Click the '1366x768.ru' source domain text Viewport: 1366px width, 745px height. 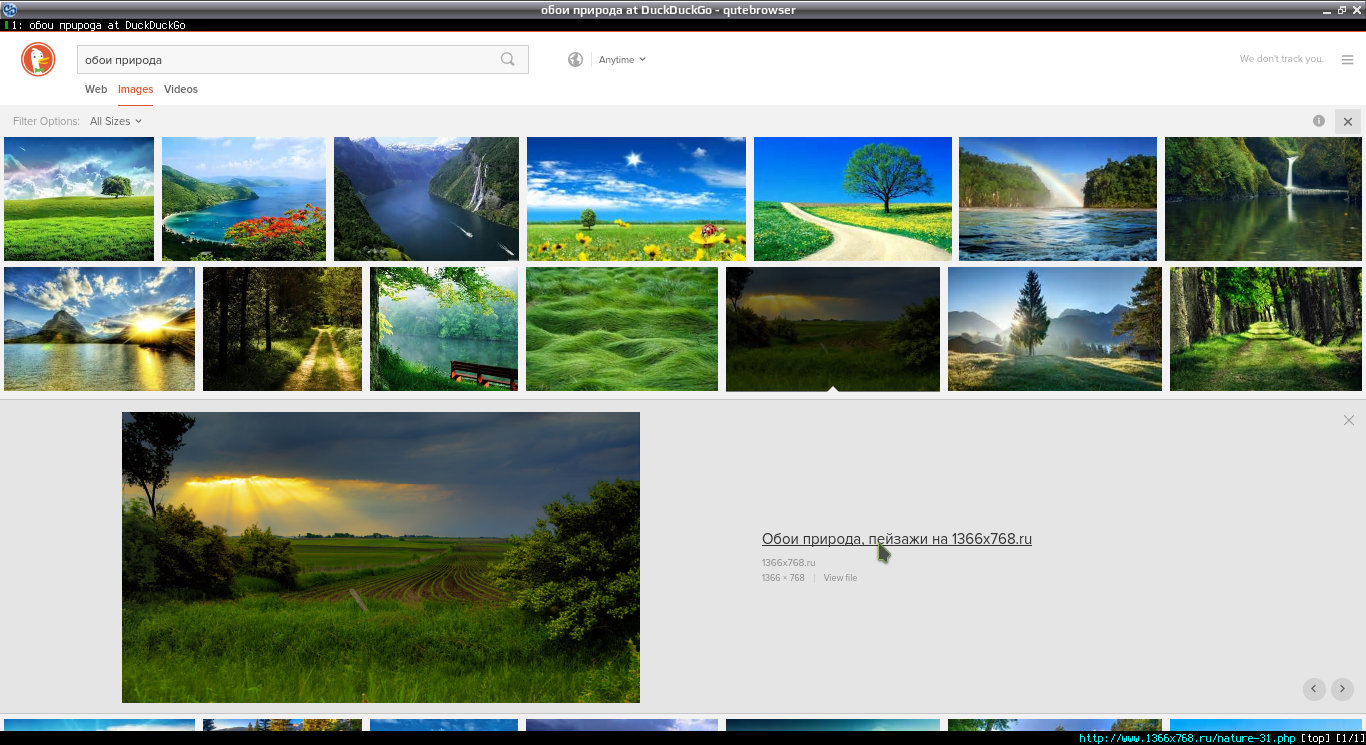[789, 563]
